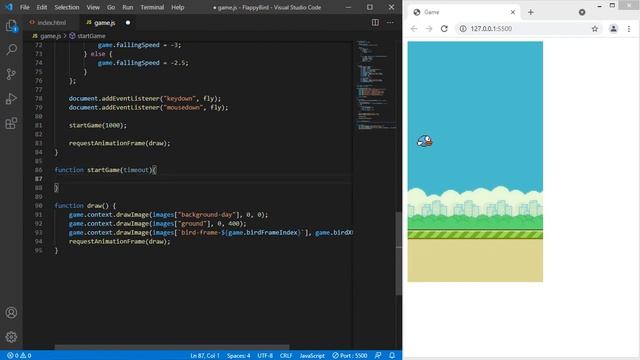Click 'function draw() {' on line 90
Viewport: 640px width, 360px height.
[85, 205]
